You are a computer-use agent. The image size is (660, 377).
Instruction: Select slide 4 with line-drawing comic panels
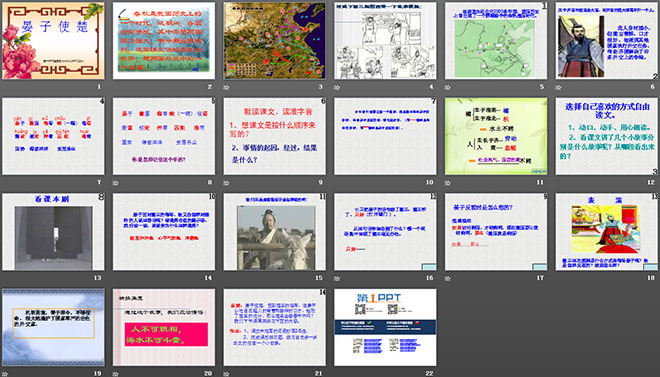[x=385, y=40]
